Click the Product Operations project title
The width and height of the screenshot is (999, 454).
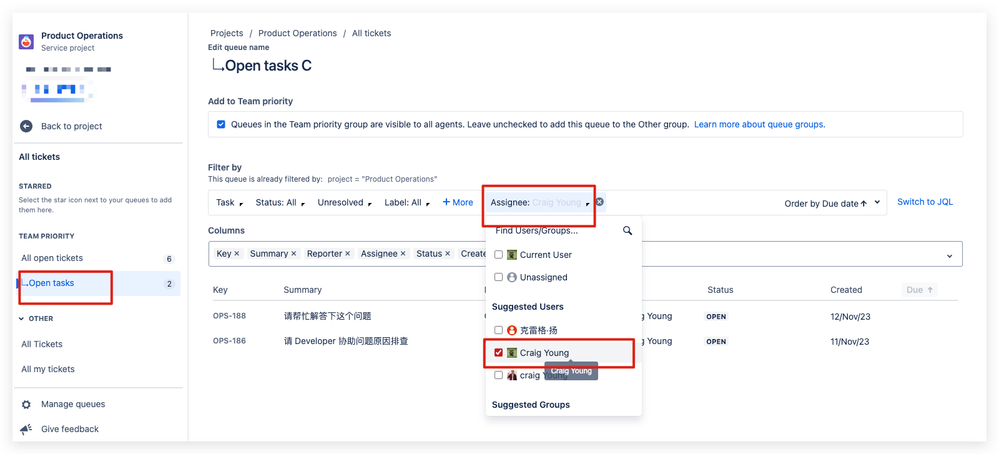82,36
